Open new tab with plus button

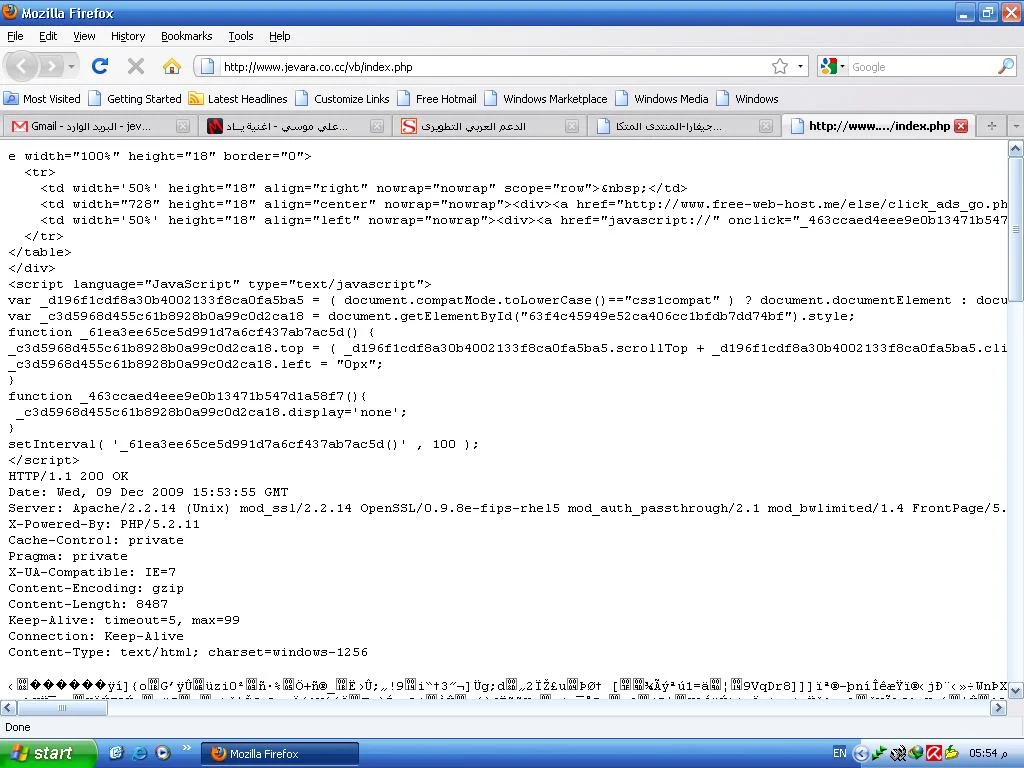(991, 126)
